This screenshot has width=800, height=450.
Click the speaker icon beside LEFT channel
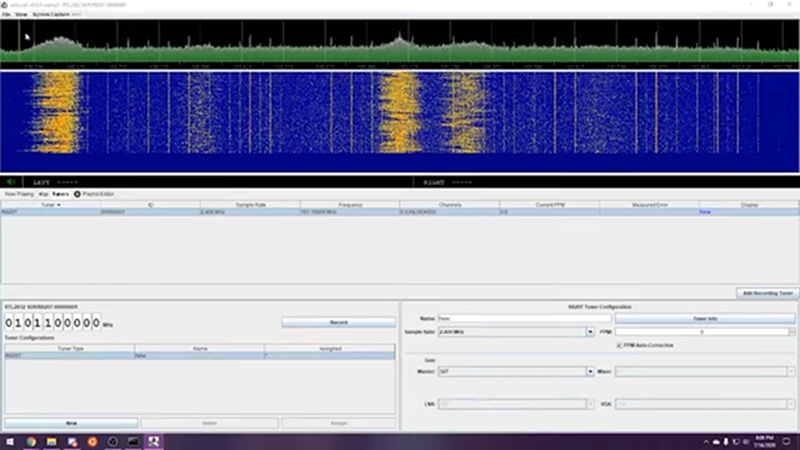[10, 182]
